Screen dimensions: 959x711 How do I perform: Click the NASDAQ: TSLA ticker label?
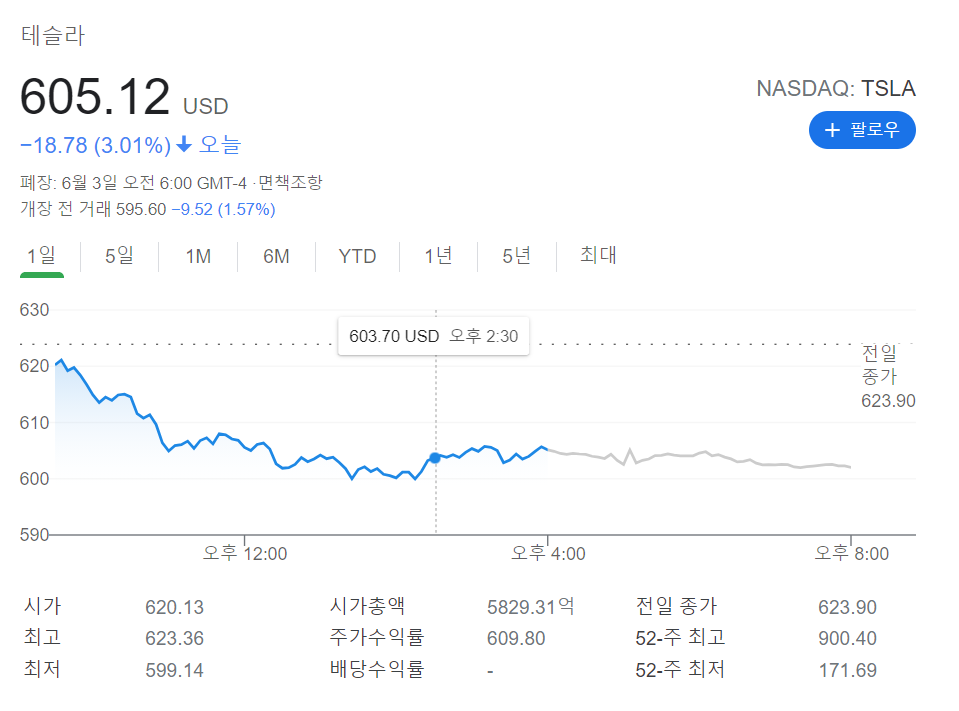(835, 89)
